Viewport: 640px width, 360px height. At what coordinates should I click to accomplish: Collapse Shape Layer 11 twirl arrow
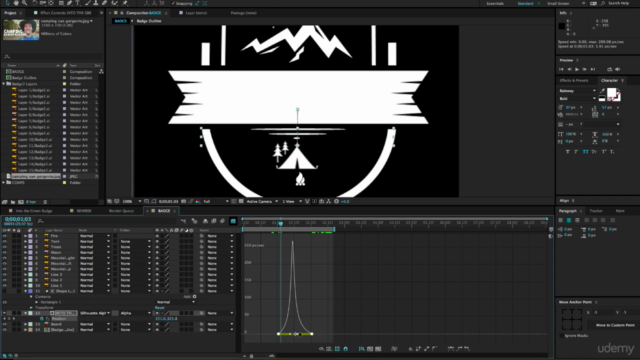(x=25, y=291)
